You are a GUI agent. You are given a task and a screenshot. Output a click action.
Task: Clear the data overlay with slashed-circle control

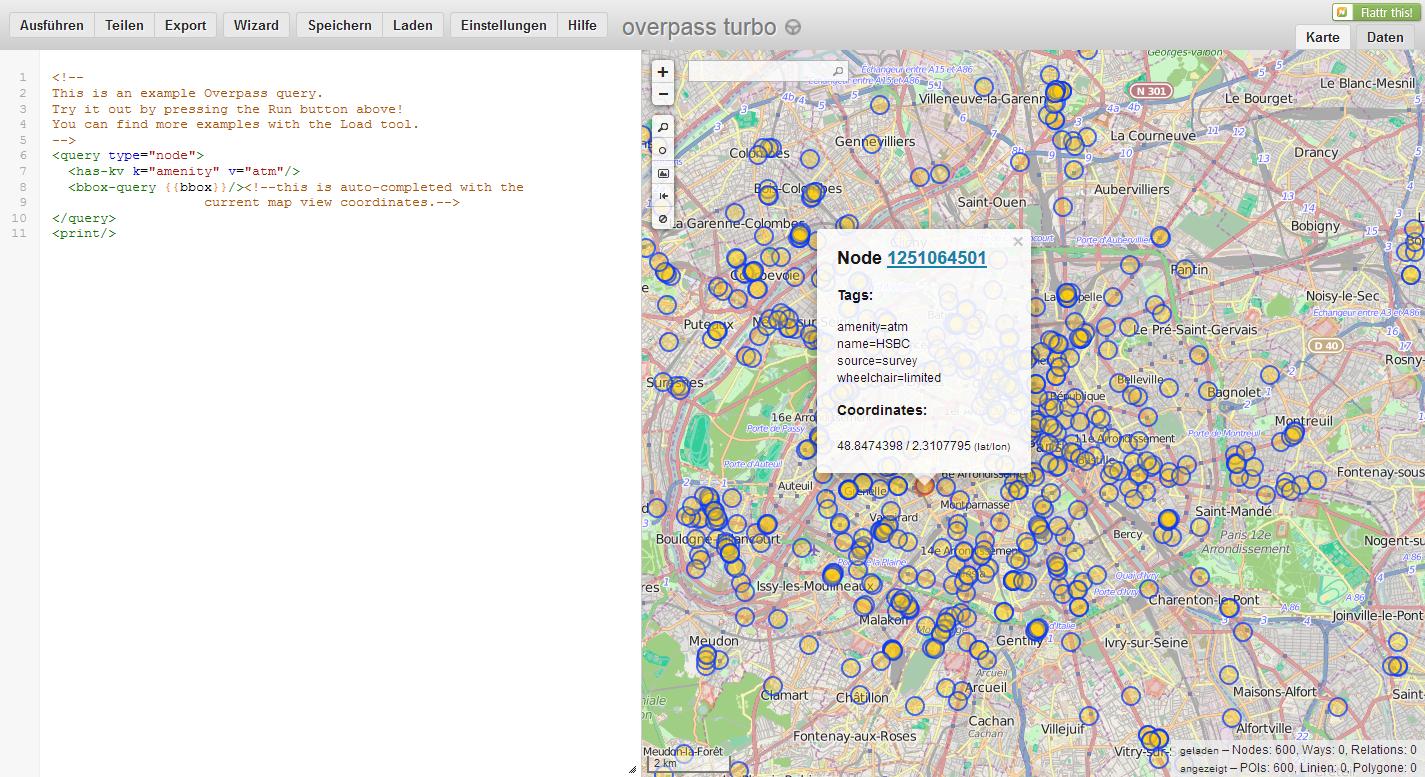click(662, 218)
